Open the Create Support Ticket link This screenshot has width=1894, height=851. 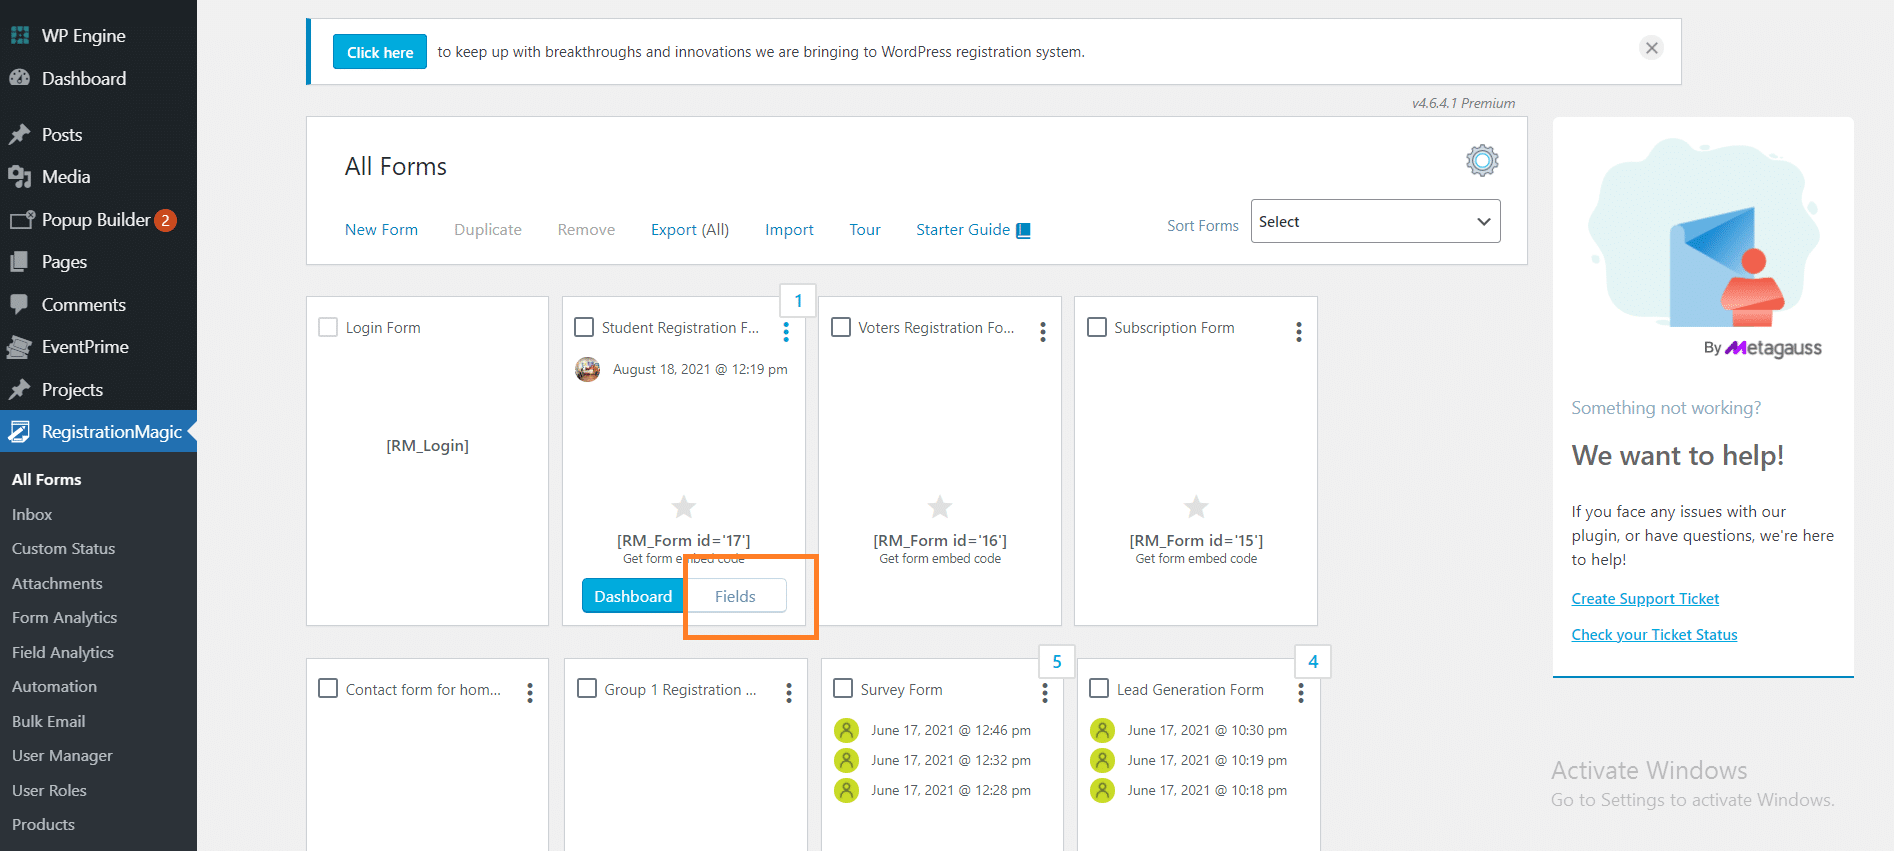point(1645,599)
